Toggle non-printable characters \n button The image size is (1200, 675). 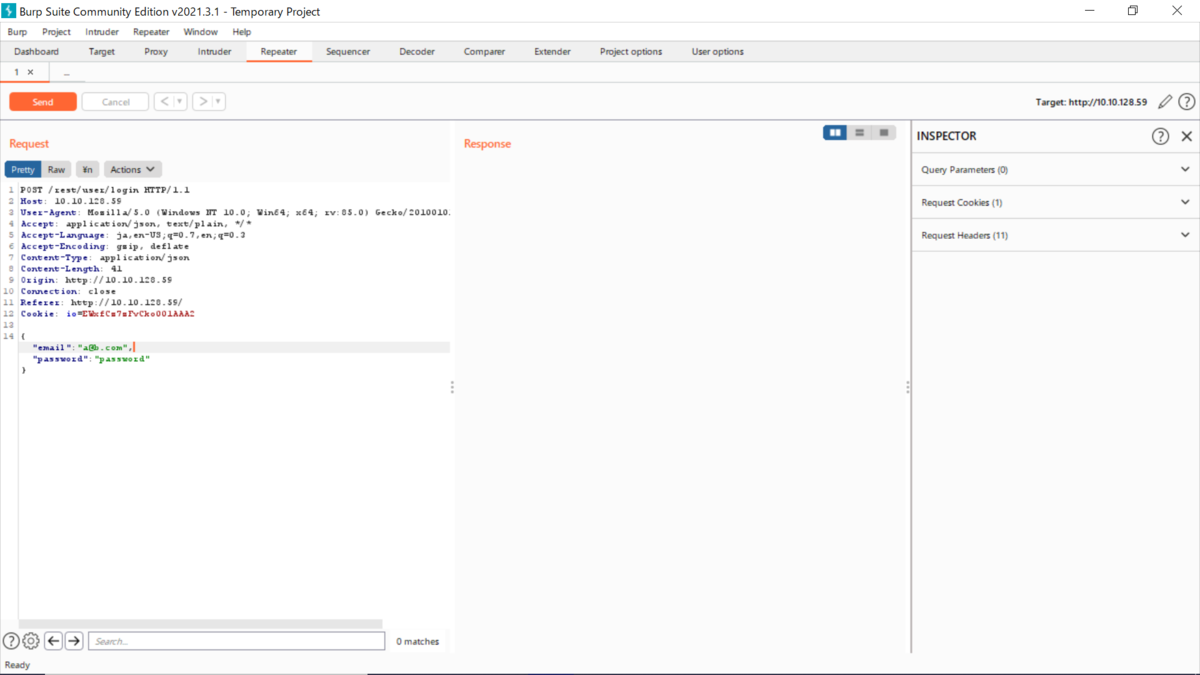point(87,170)
